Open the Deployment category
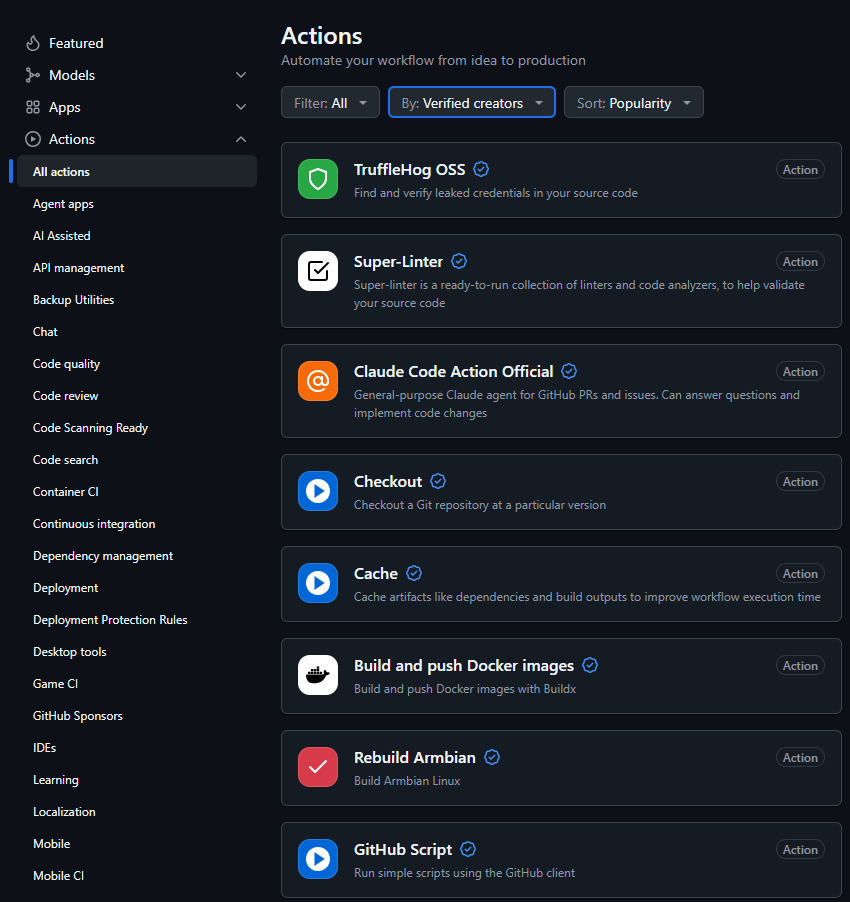850x902 pixels. [x=66, y=588]
